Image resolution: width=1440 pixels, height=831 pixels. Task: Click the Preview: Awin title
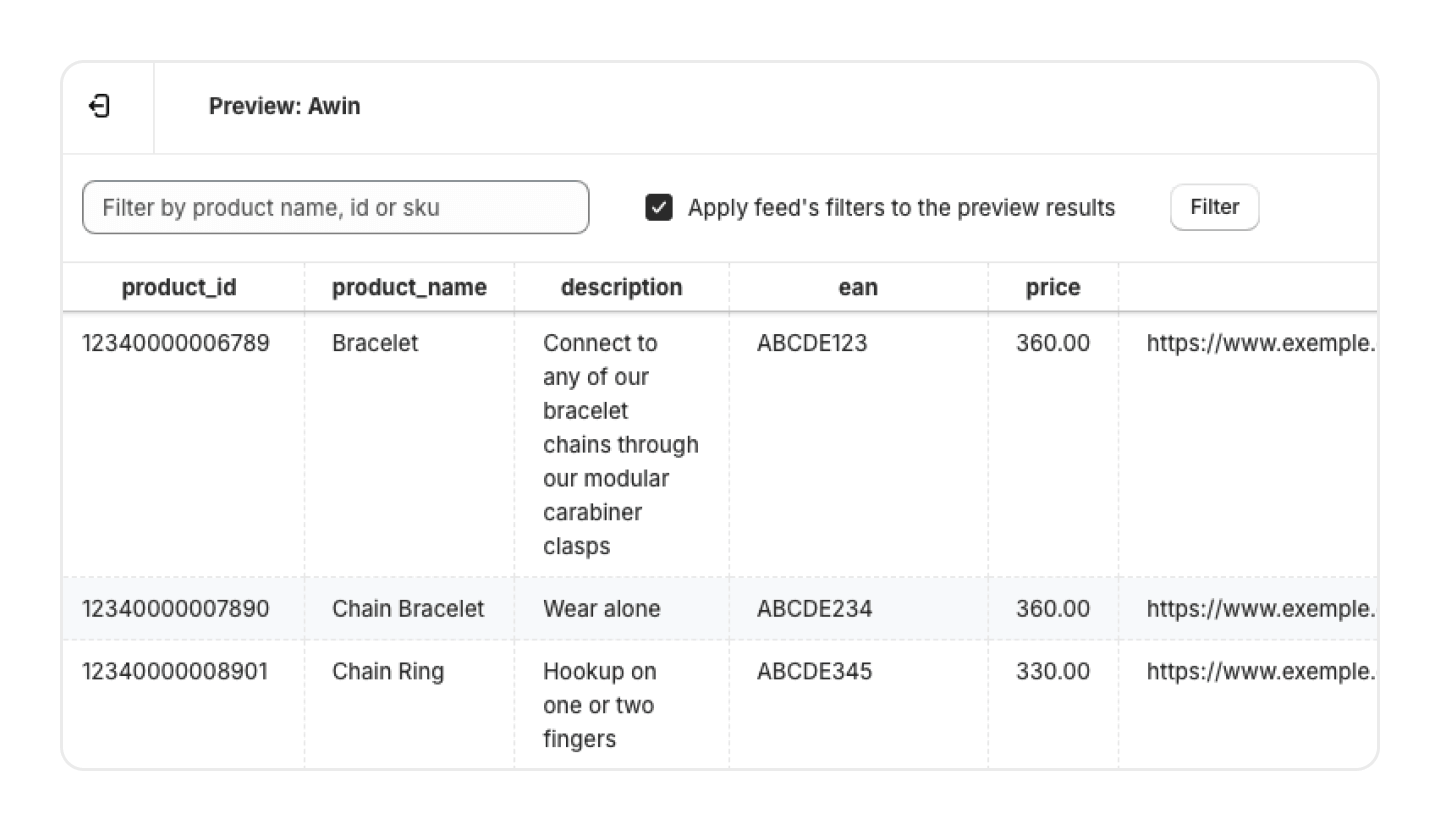(284, 106)
